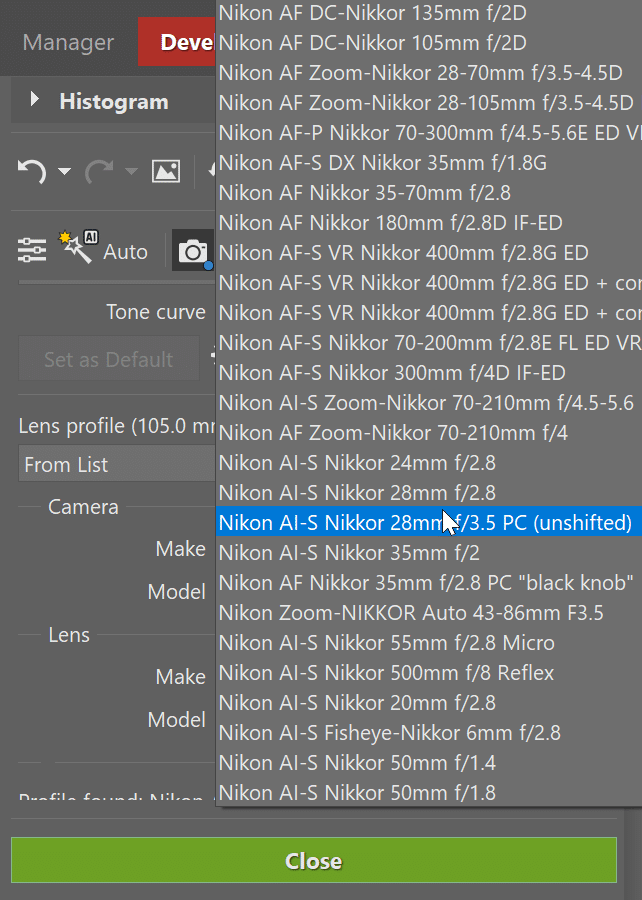Click the Undo arrow icon
The height and width of the screenshot is (900, 642).
(32, 172)
